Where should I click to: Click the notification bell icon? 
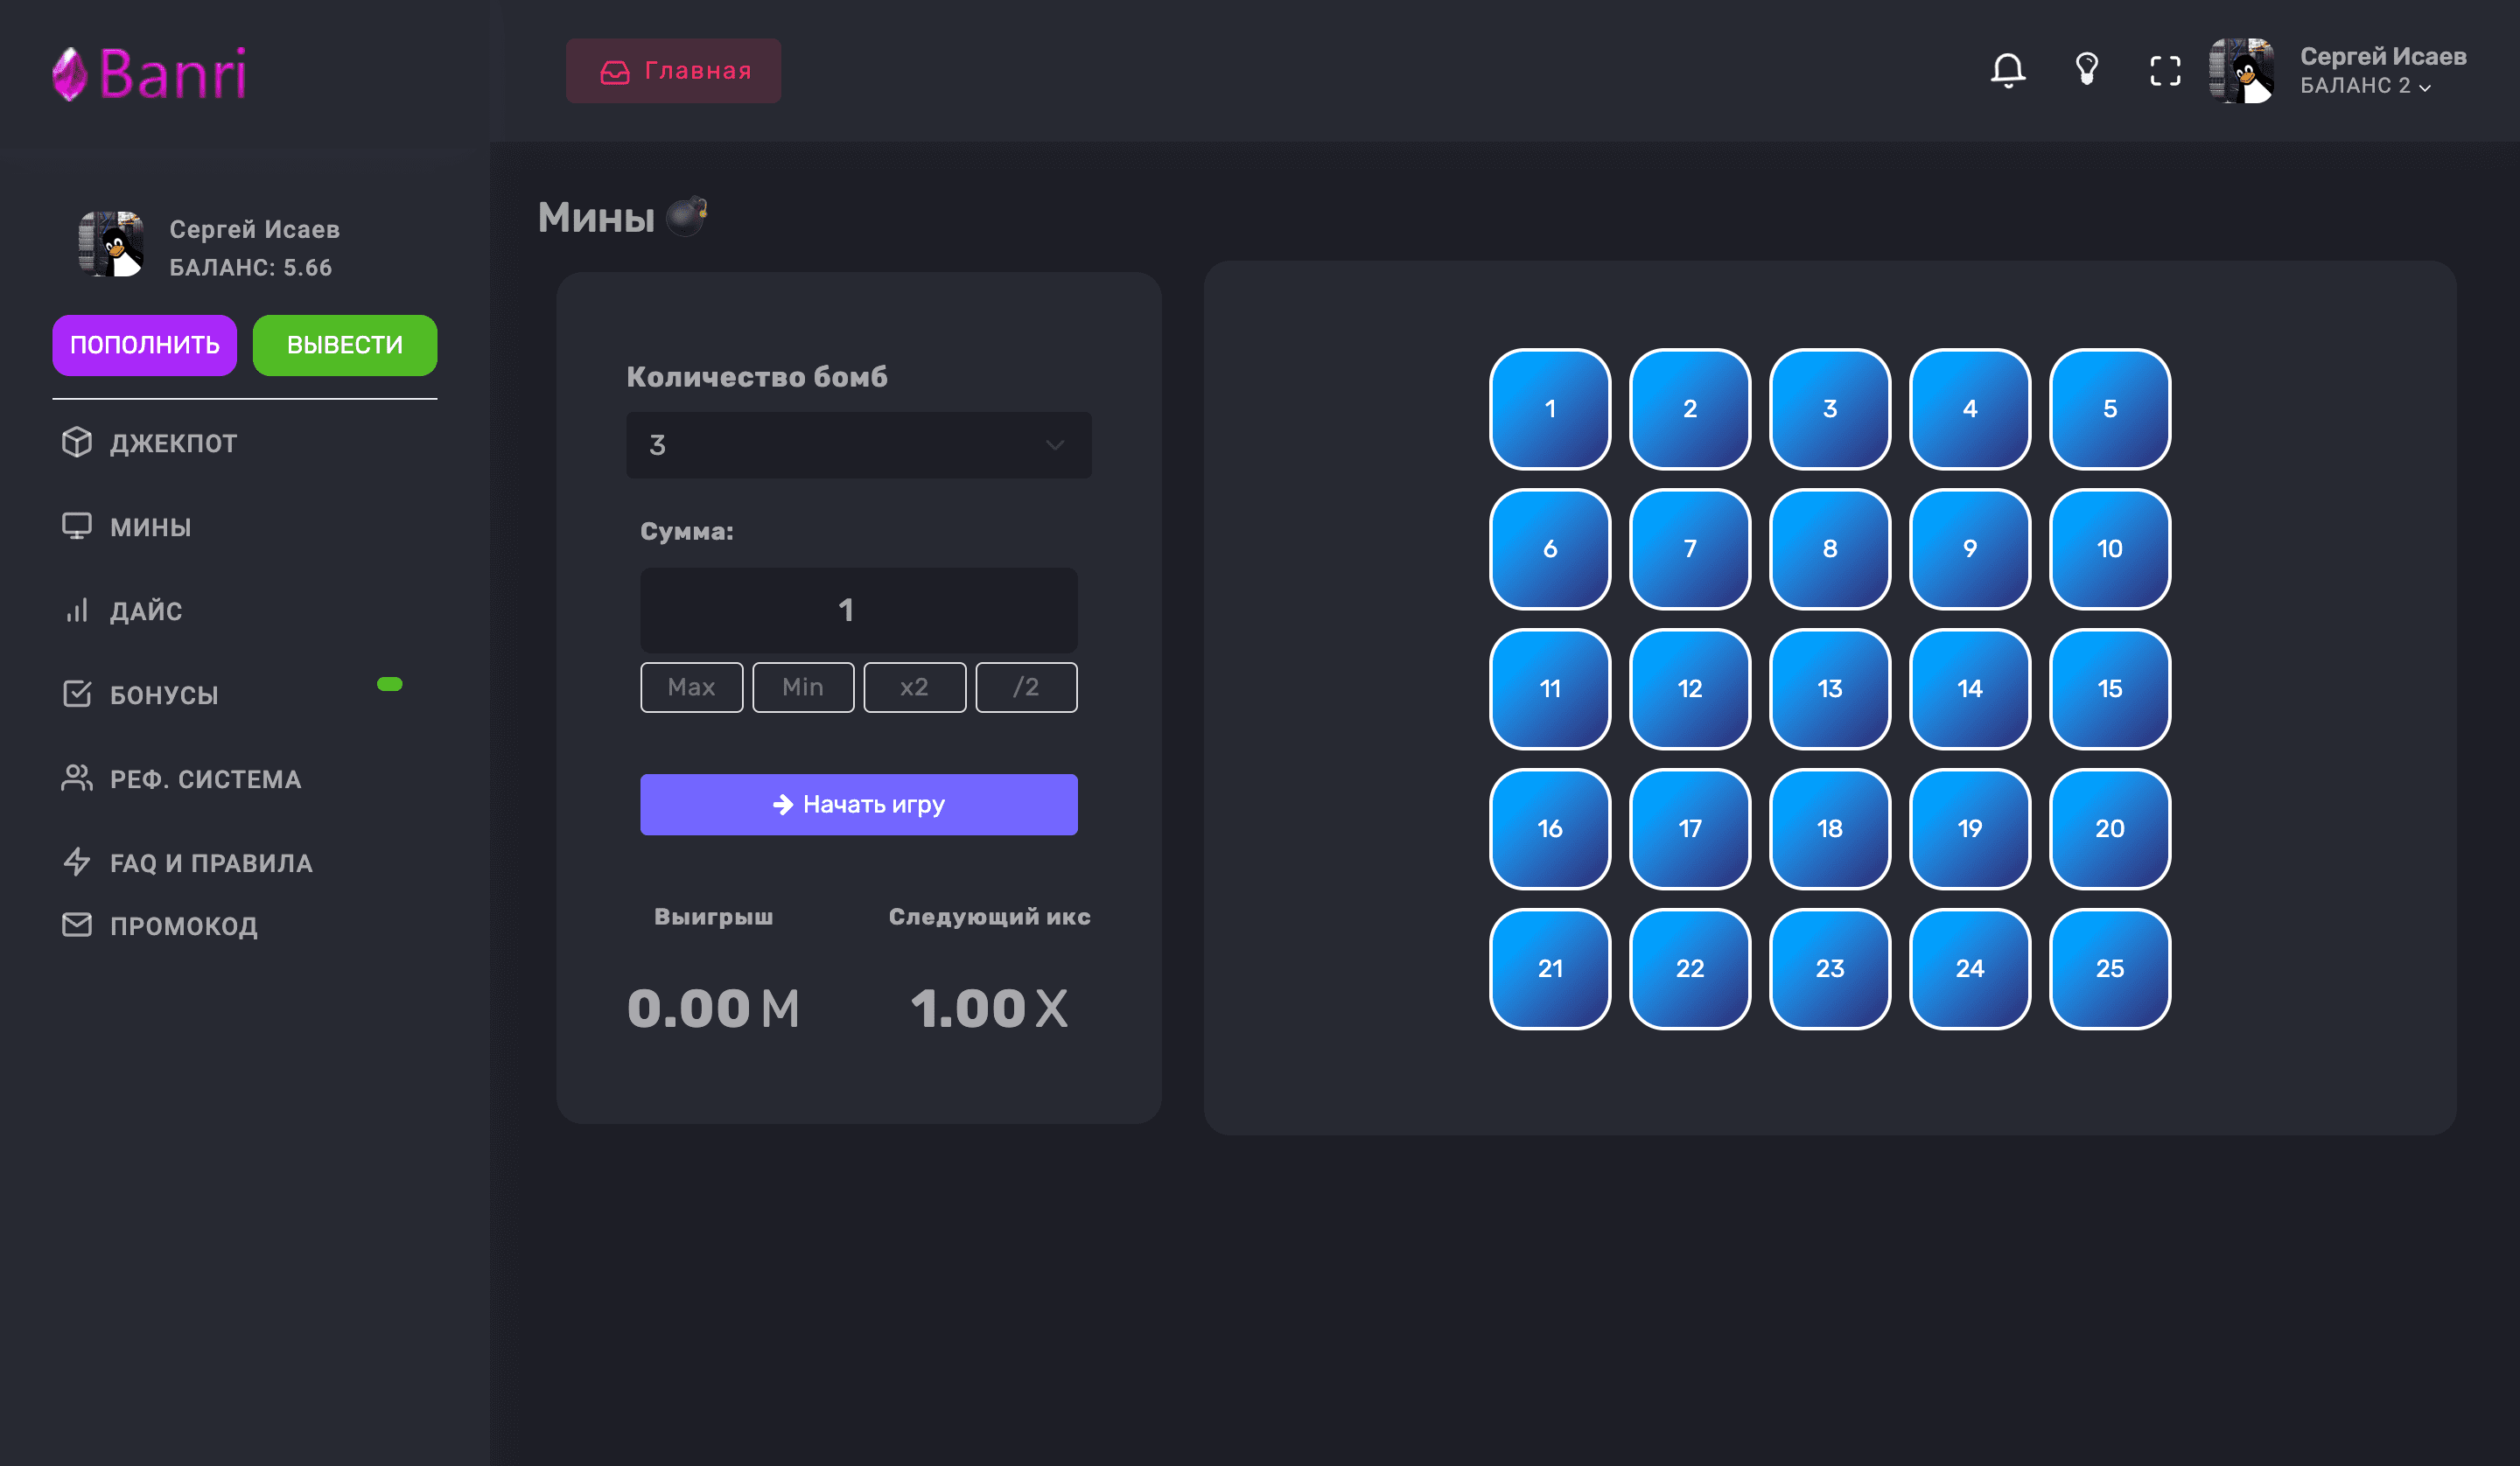(2007, 70)
